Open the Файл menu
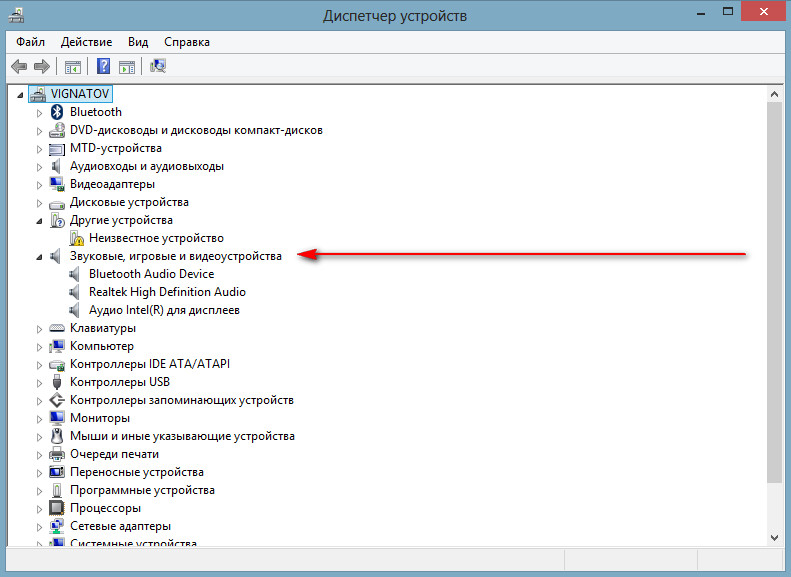Image resolution: width=791 pixels, height=577 pixels. coord(30,42)
